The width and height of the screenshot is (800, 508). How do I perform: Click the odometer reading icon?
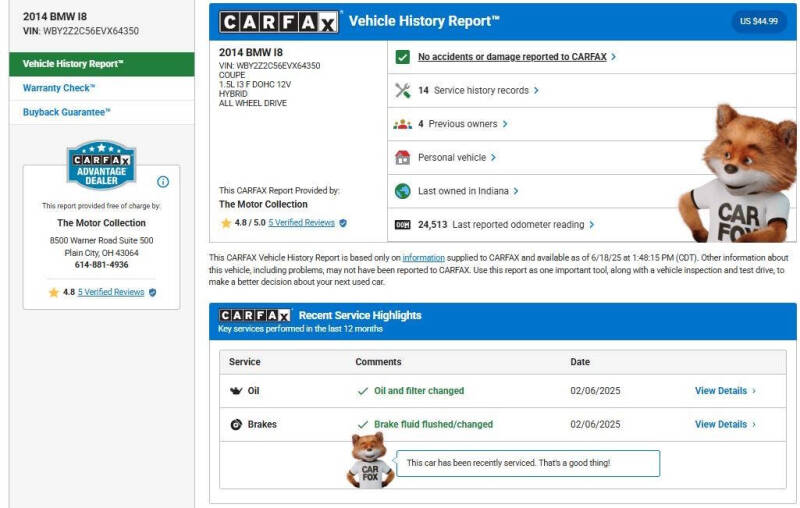coord(403,225)
